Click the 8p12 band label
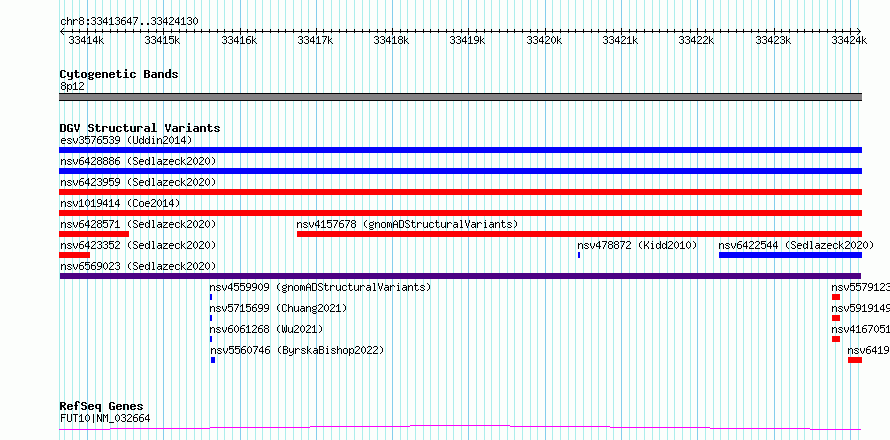 (x=72, y=87)
